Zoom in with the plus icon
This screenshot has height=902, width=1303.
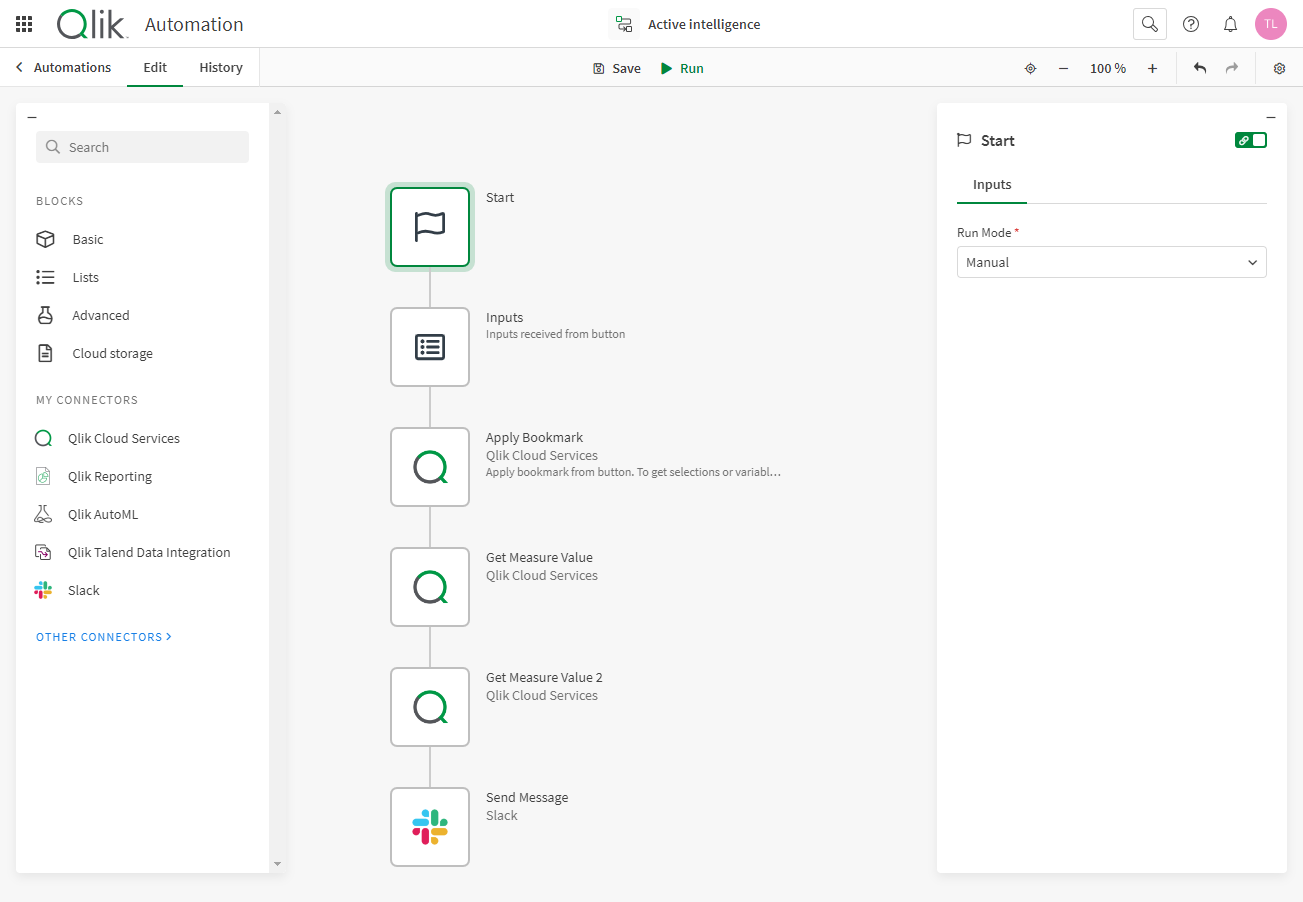click(x=1152, y=68)
